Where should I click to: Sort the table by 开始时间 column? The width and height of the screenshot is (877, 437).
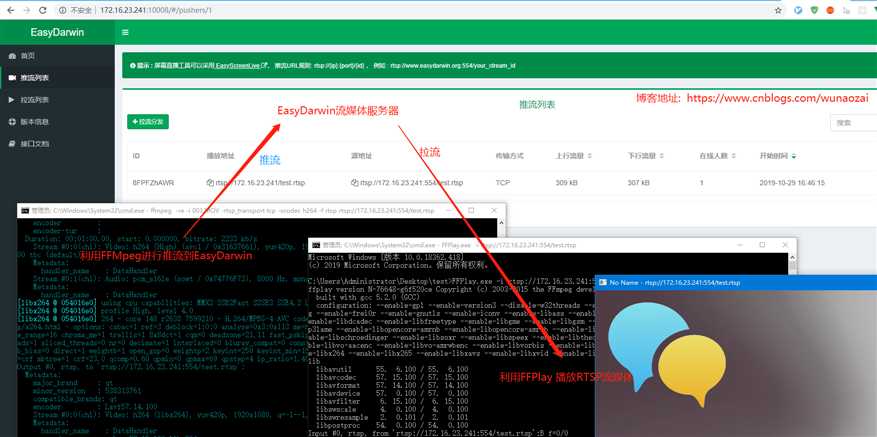click(778, 156)
